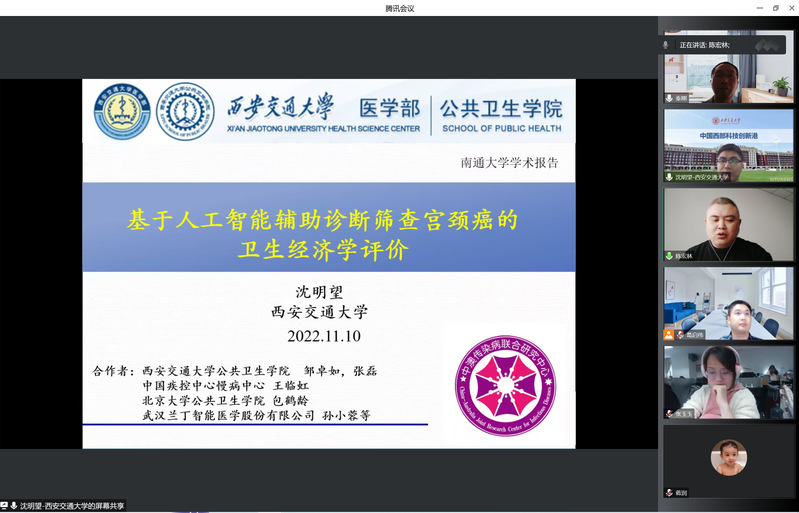This screenshot has width=799, height=513.
Task: Click the line 武汉兰丁智能医学股份有限公司 孙小蓉等
Action: click(256, 415)
